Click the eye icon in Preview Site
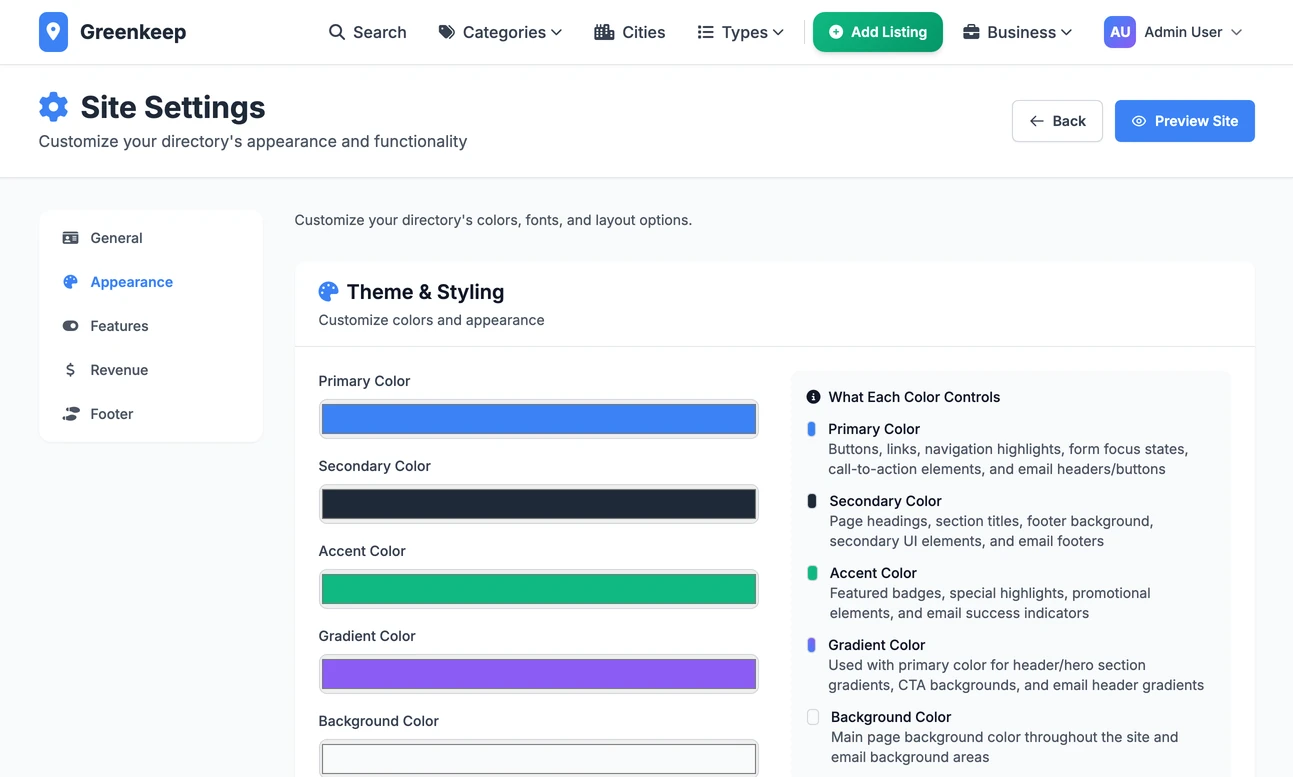 1139,121
